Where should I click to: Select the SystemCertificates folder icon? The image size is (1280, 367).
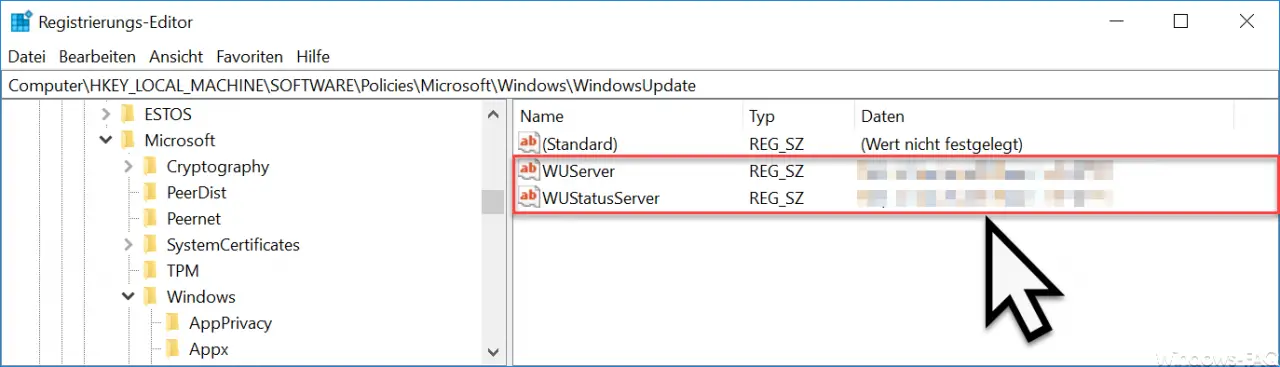pos(150,244)
